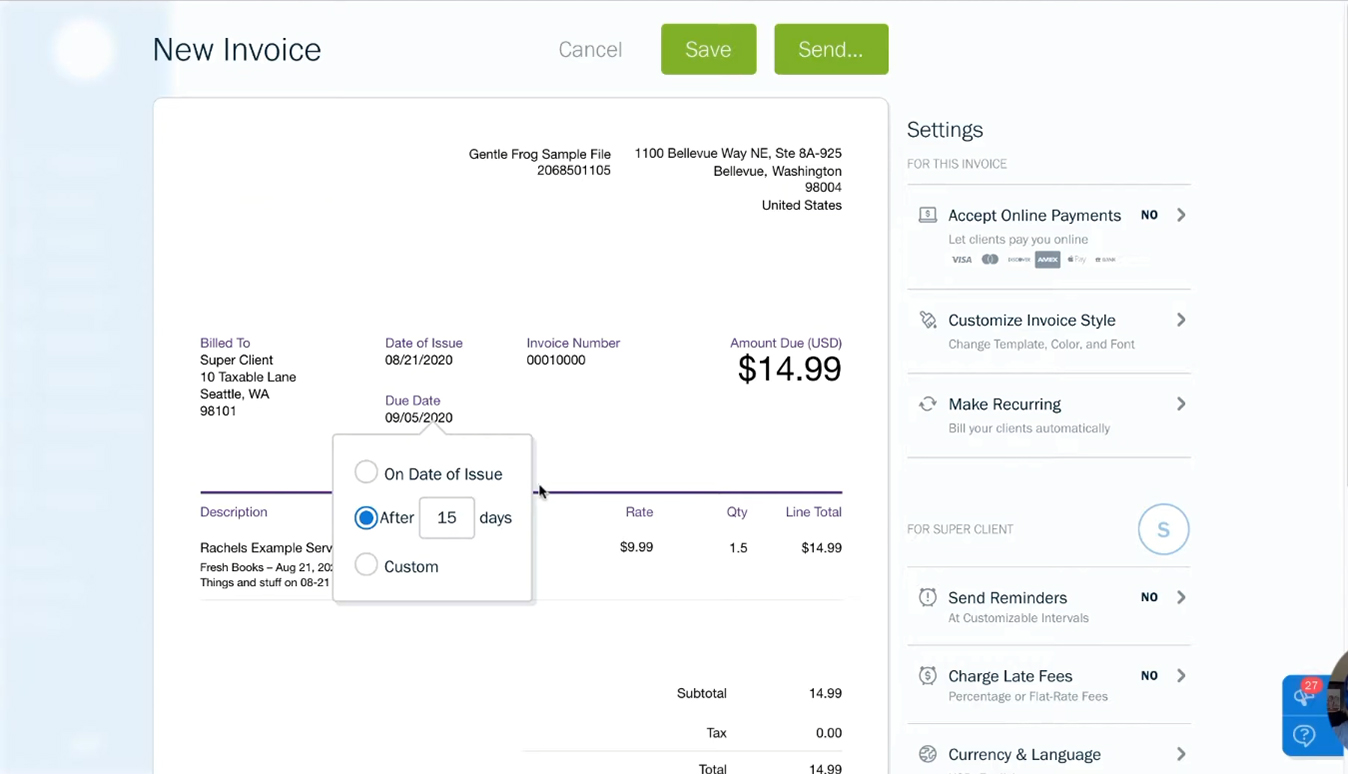Viewport: 1348px width, 774px height.
Task: Click the Send Reminders alarm icon
Action: coord(927,597)
